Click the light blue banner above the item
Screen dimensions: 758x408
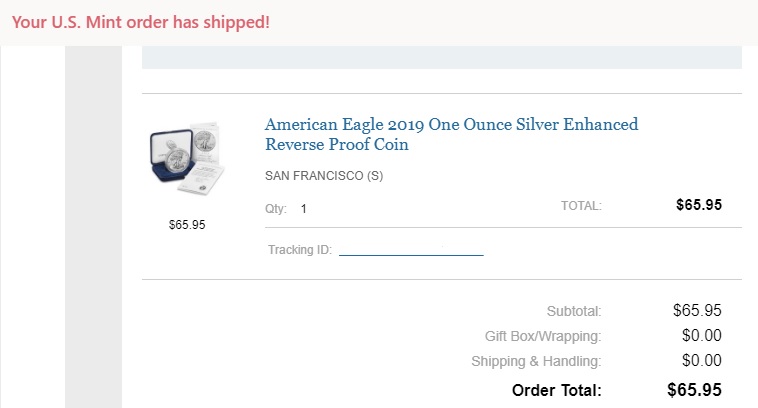[x=442, y=57]
